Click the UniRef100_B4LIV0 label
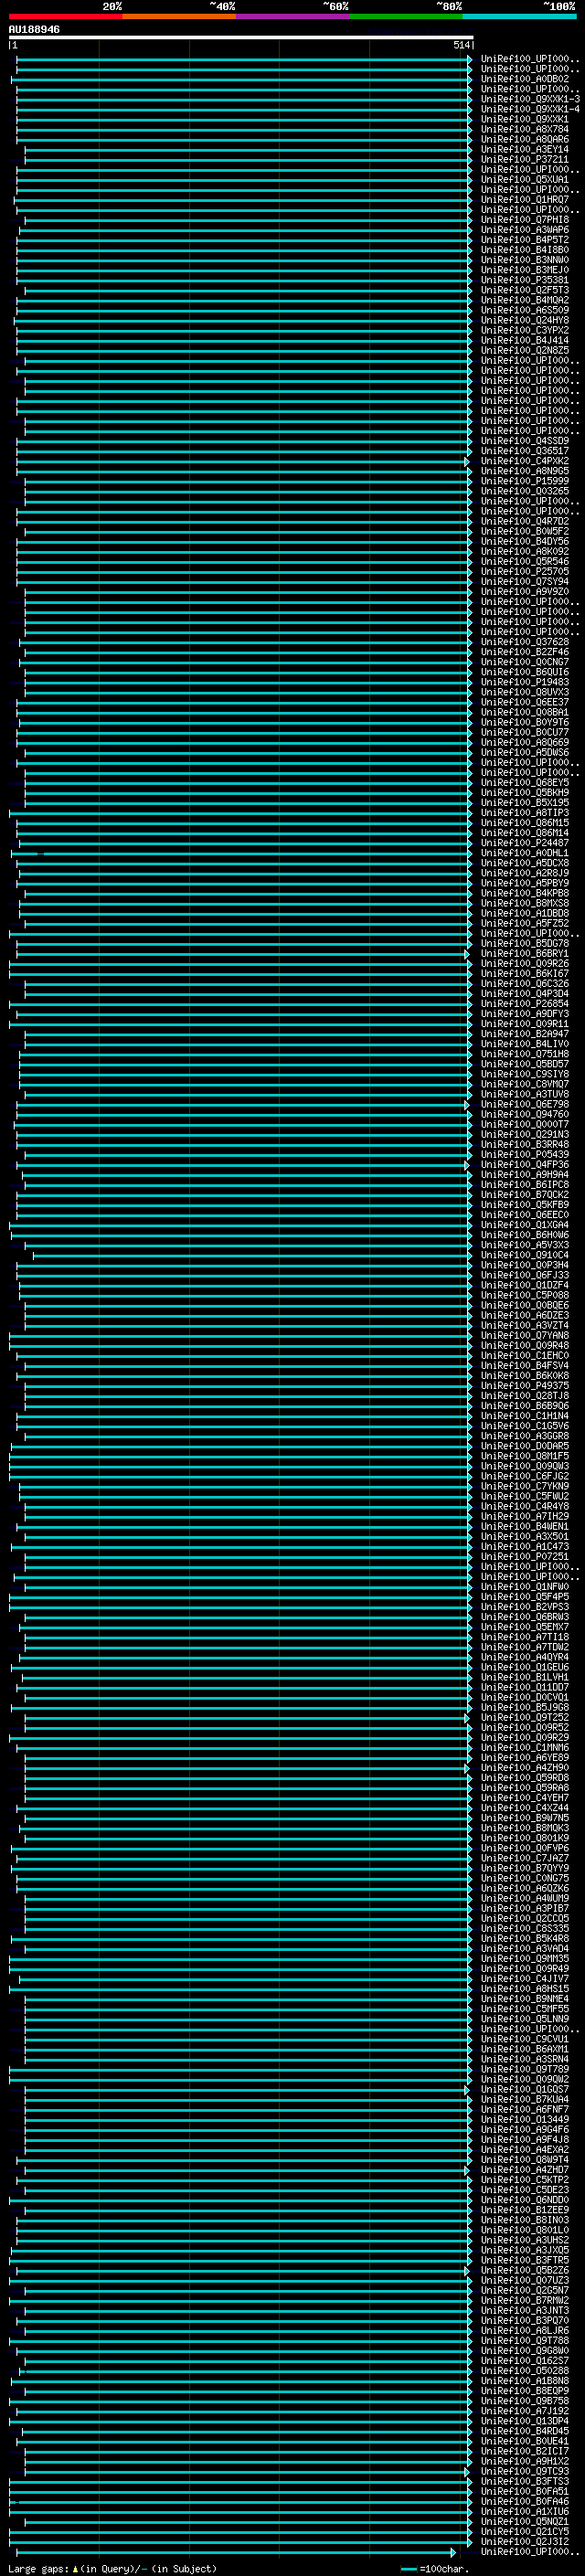The width and height of the screenshot is (585, 2576). 524,1044
